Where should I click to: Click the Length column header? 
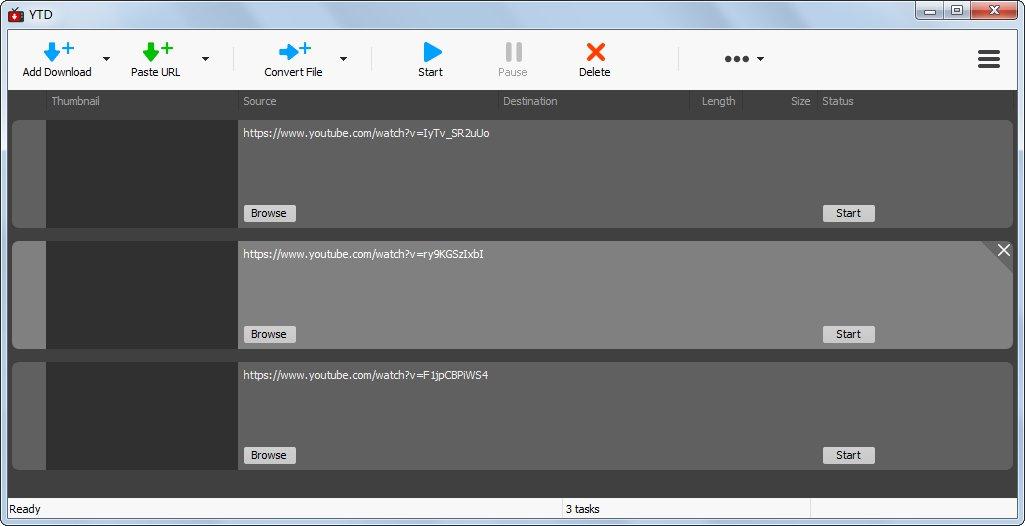(718, 101)
